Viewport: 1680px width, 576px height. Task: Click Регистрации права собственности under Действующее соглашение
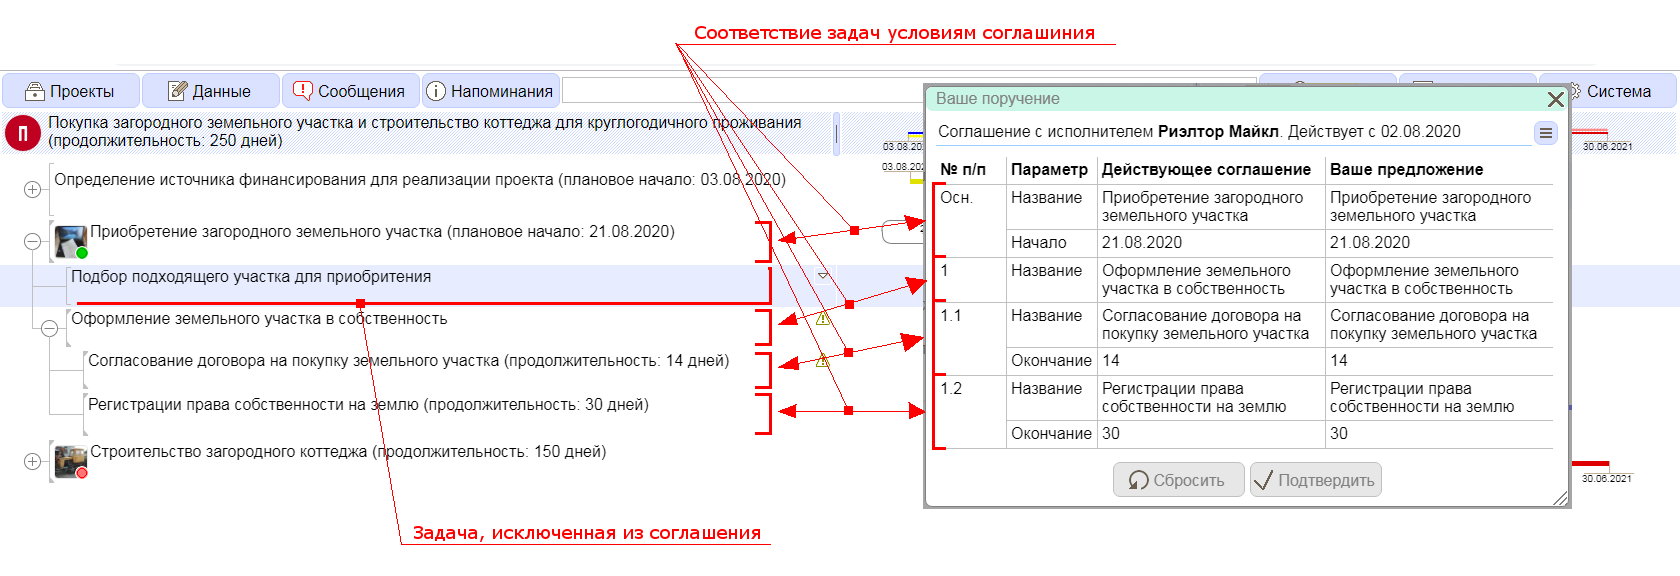tap(1194, 398)
